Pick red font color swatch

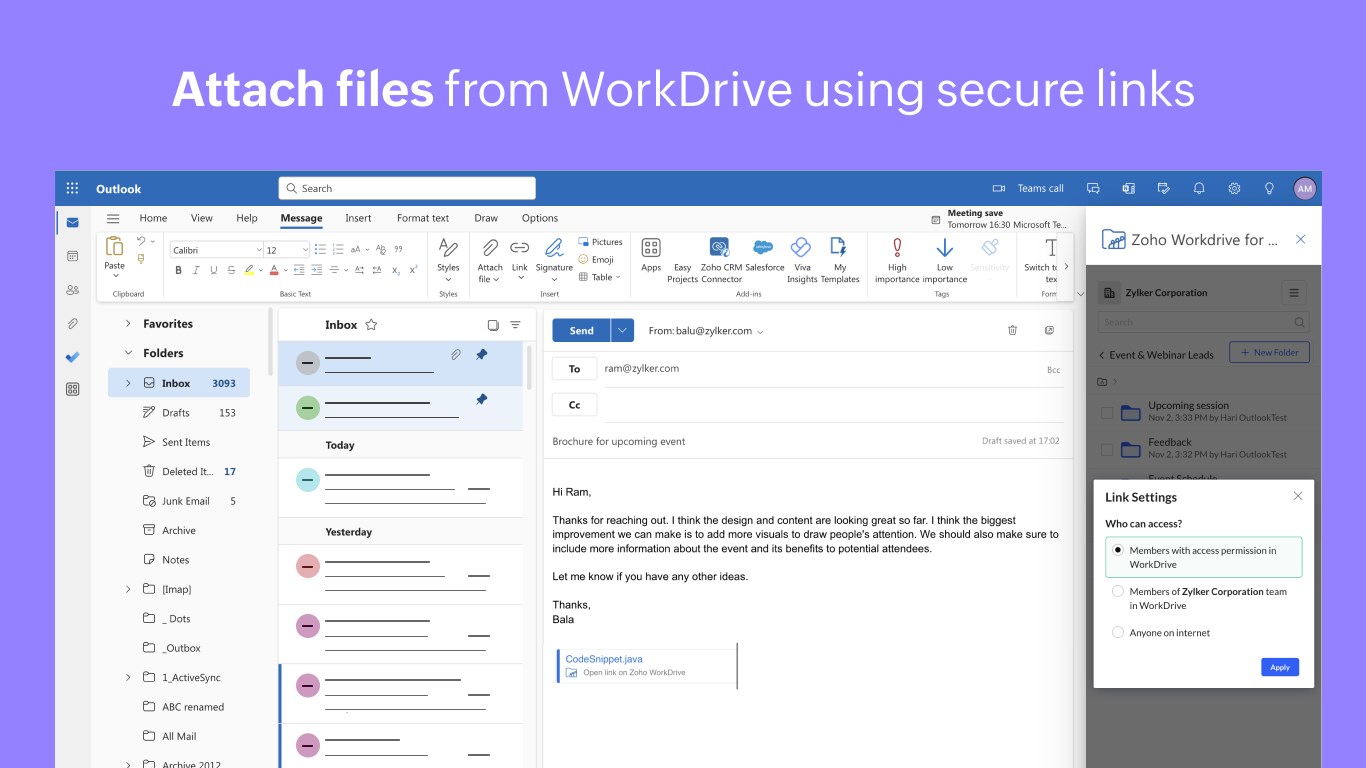(x=275, y=270)
